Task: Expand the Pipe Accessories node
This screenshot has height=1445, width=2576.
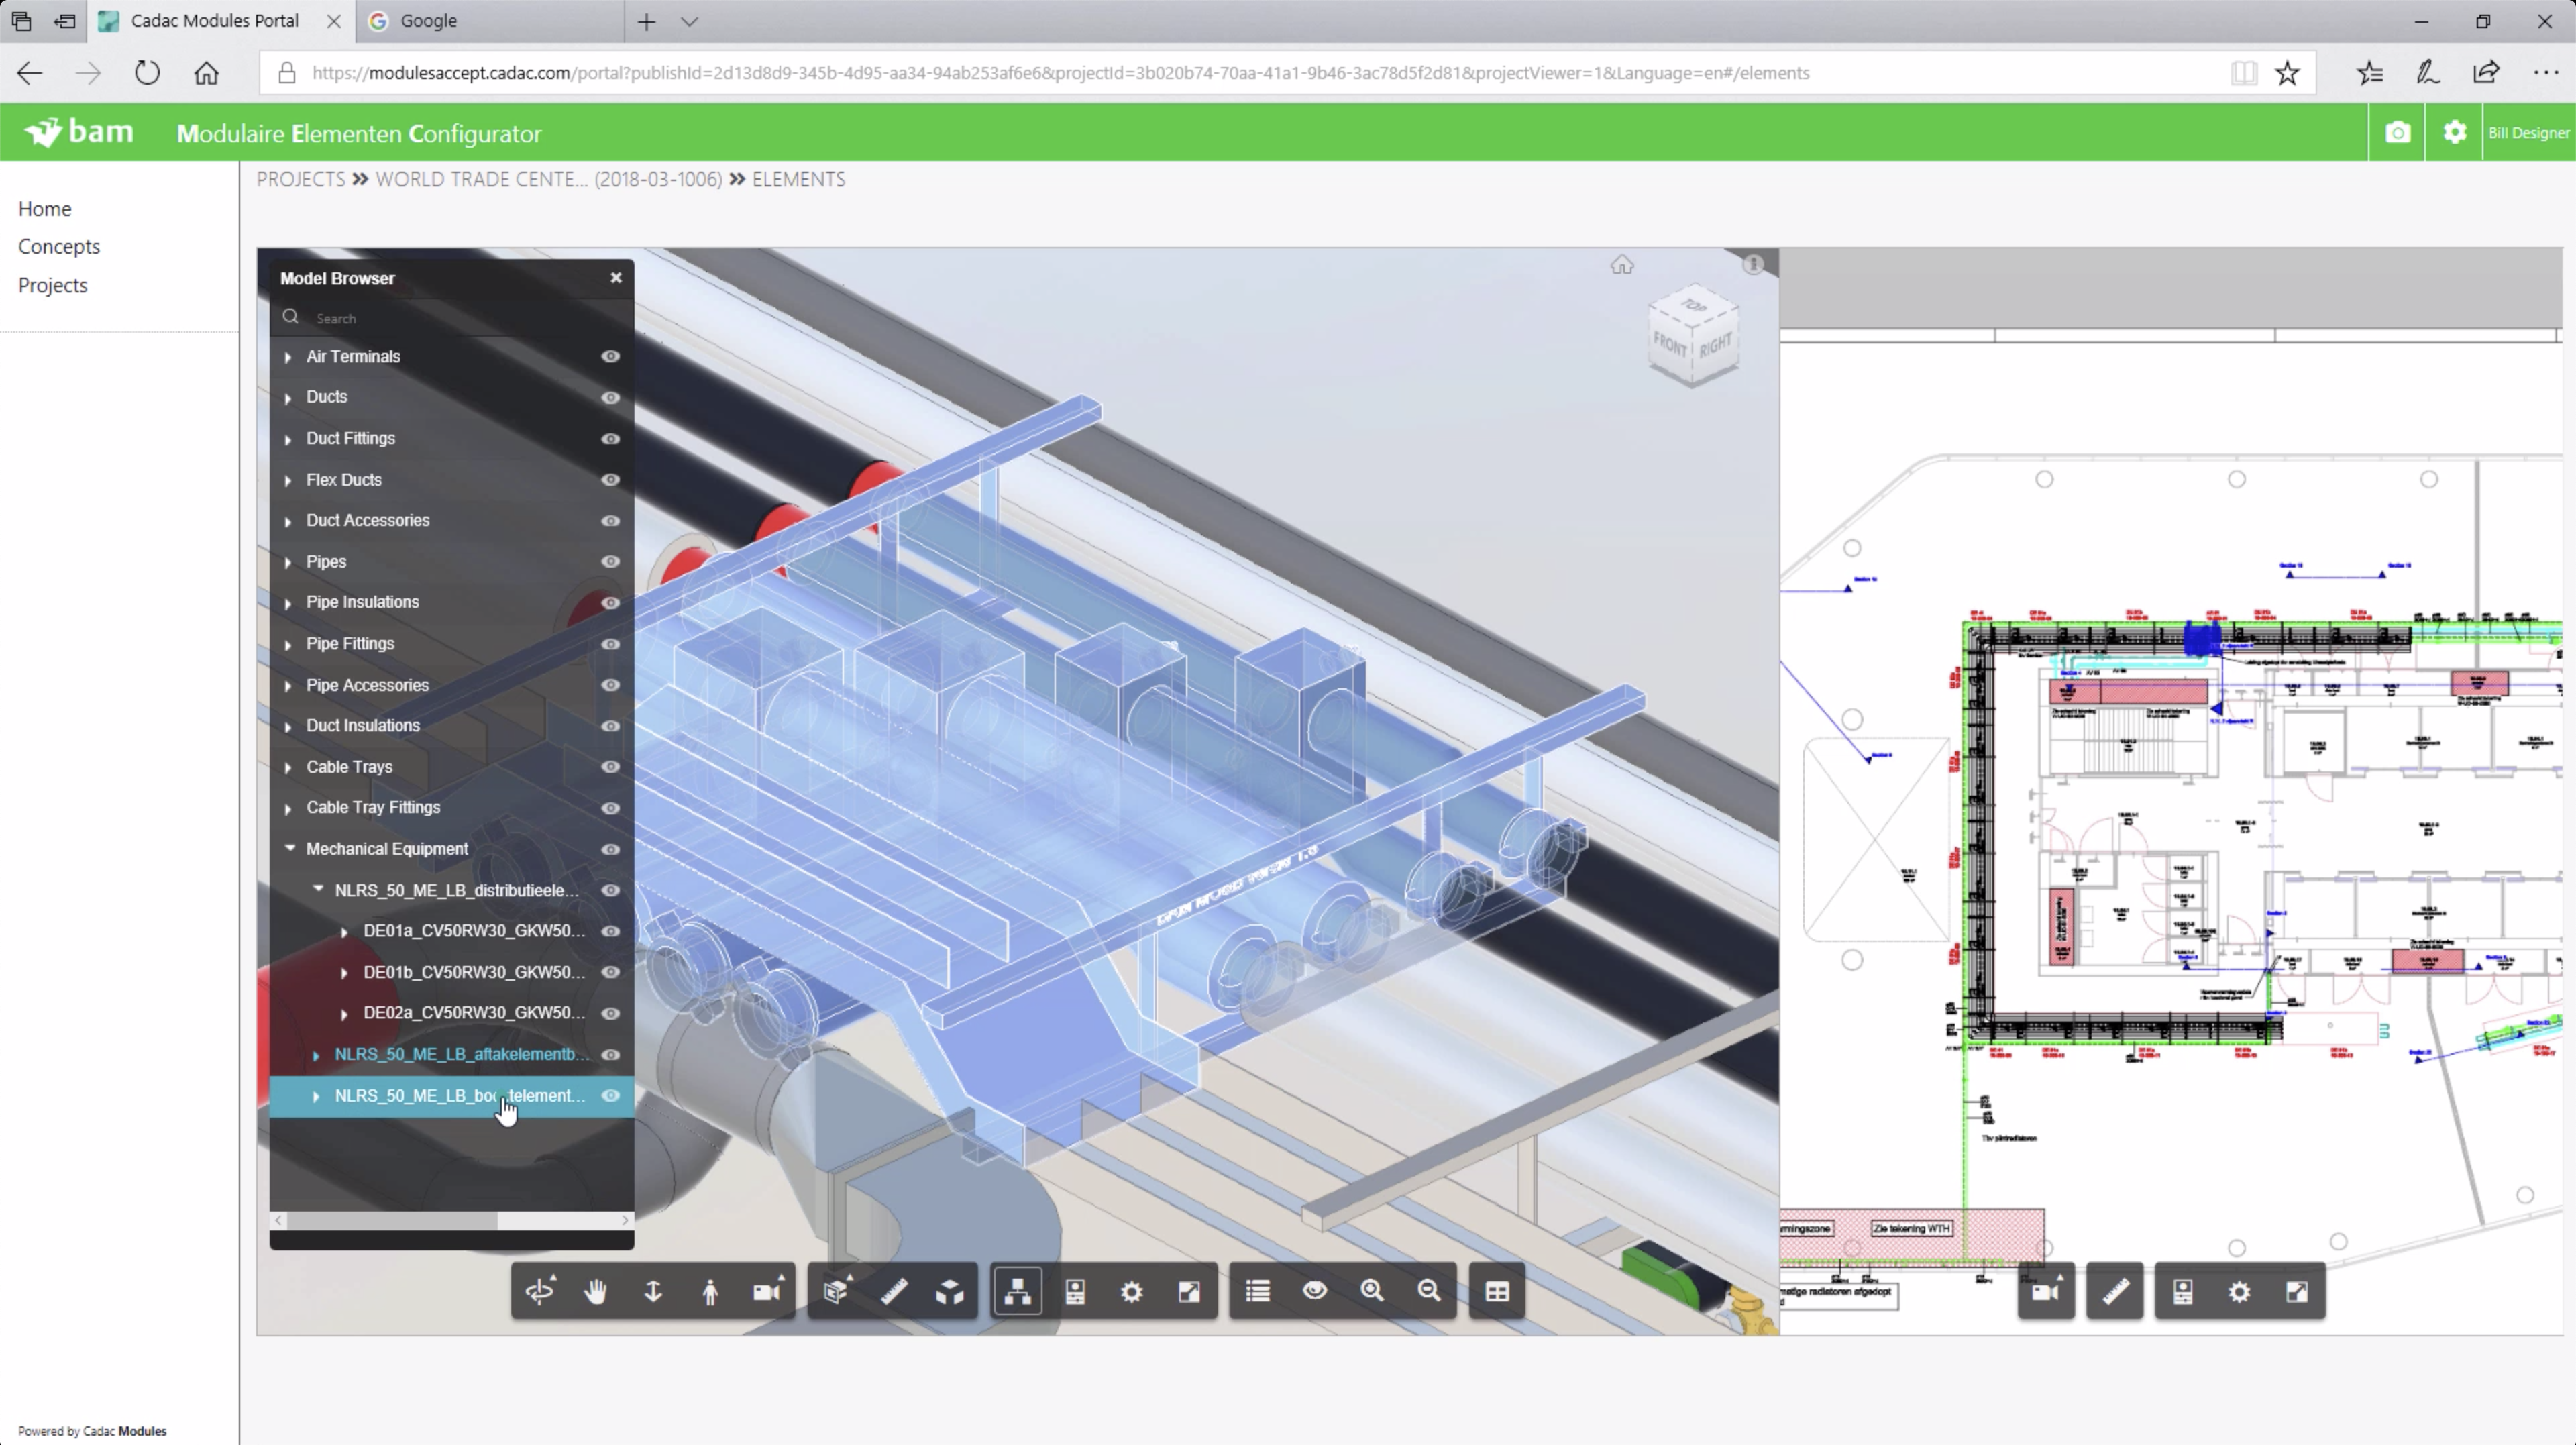Action: point(288,685)
